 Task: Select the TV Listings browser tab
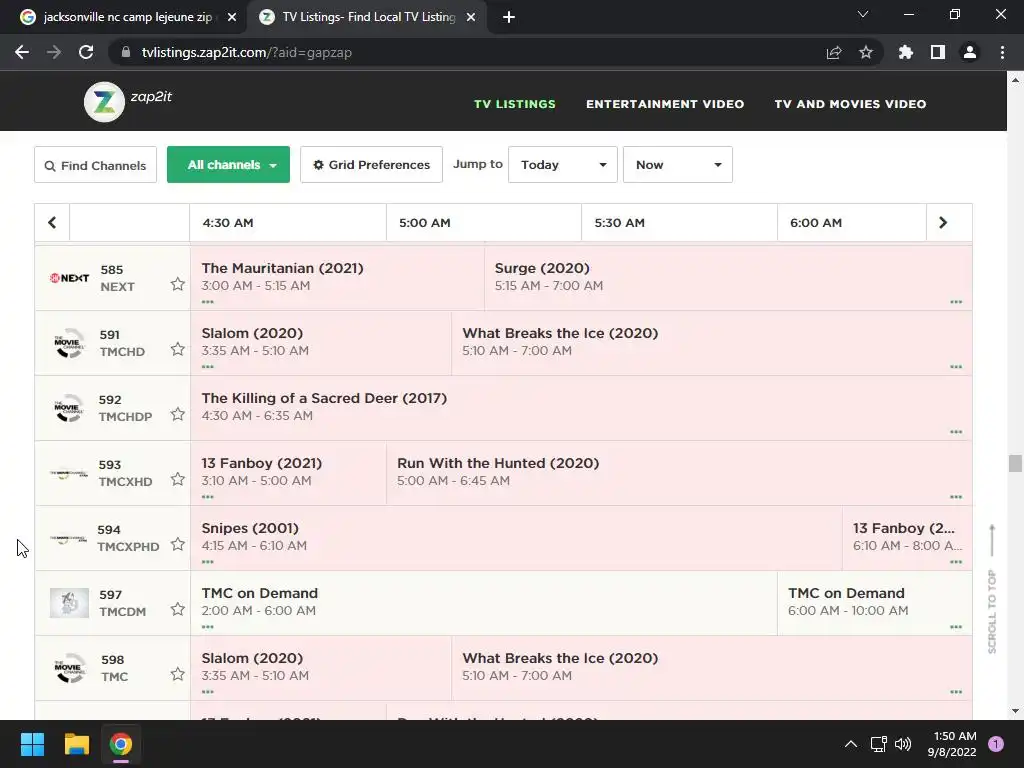click(369, 18)
